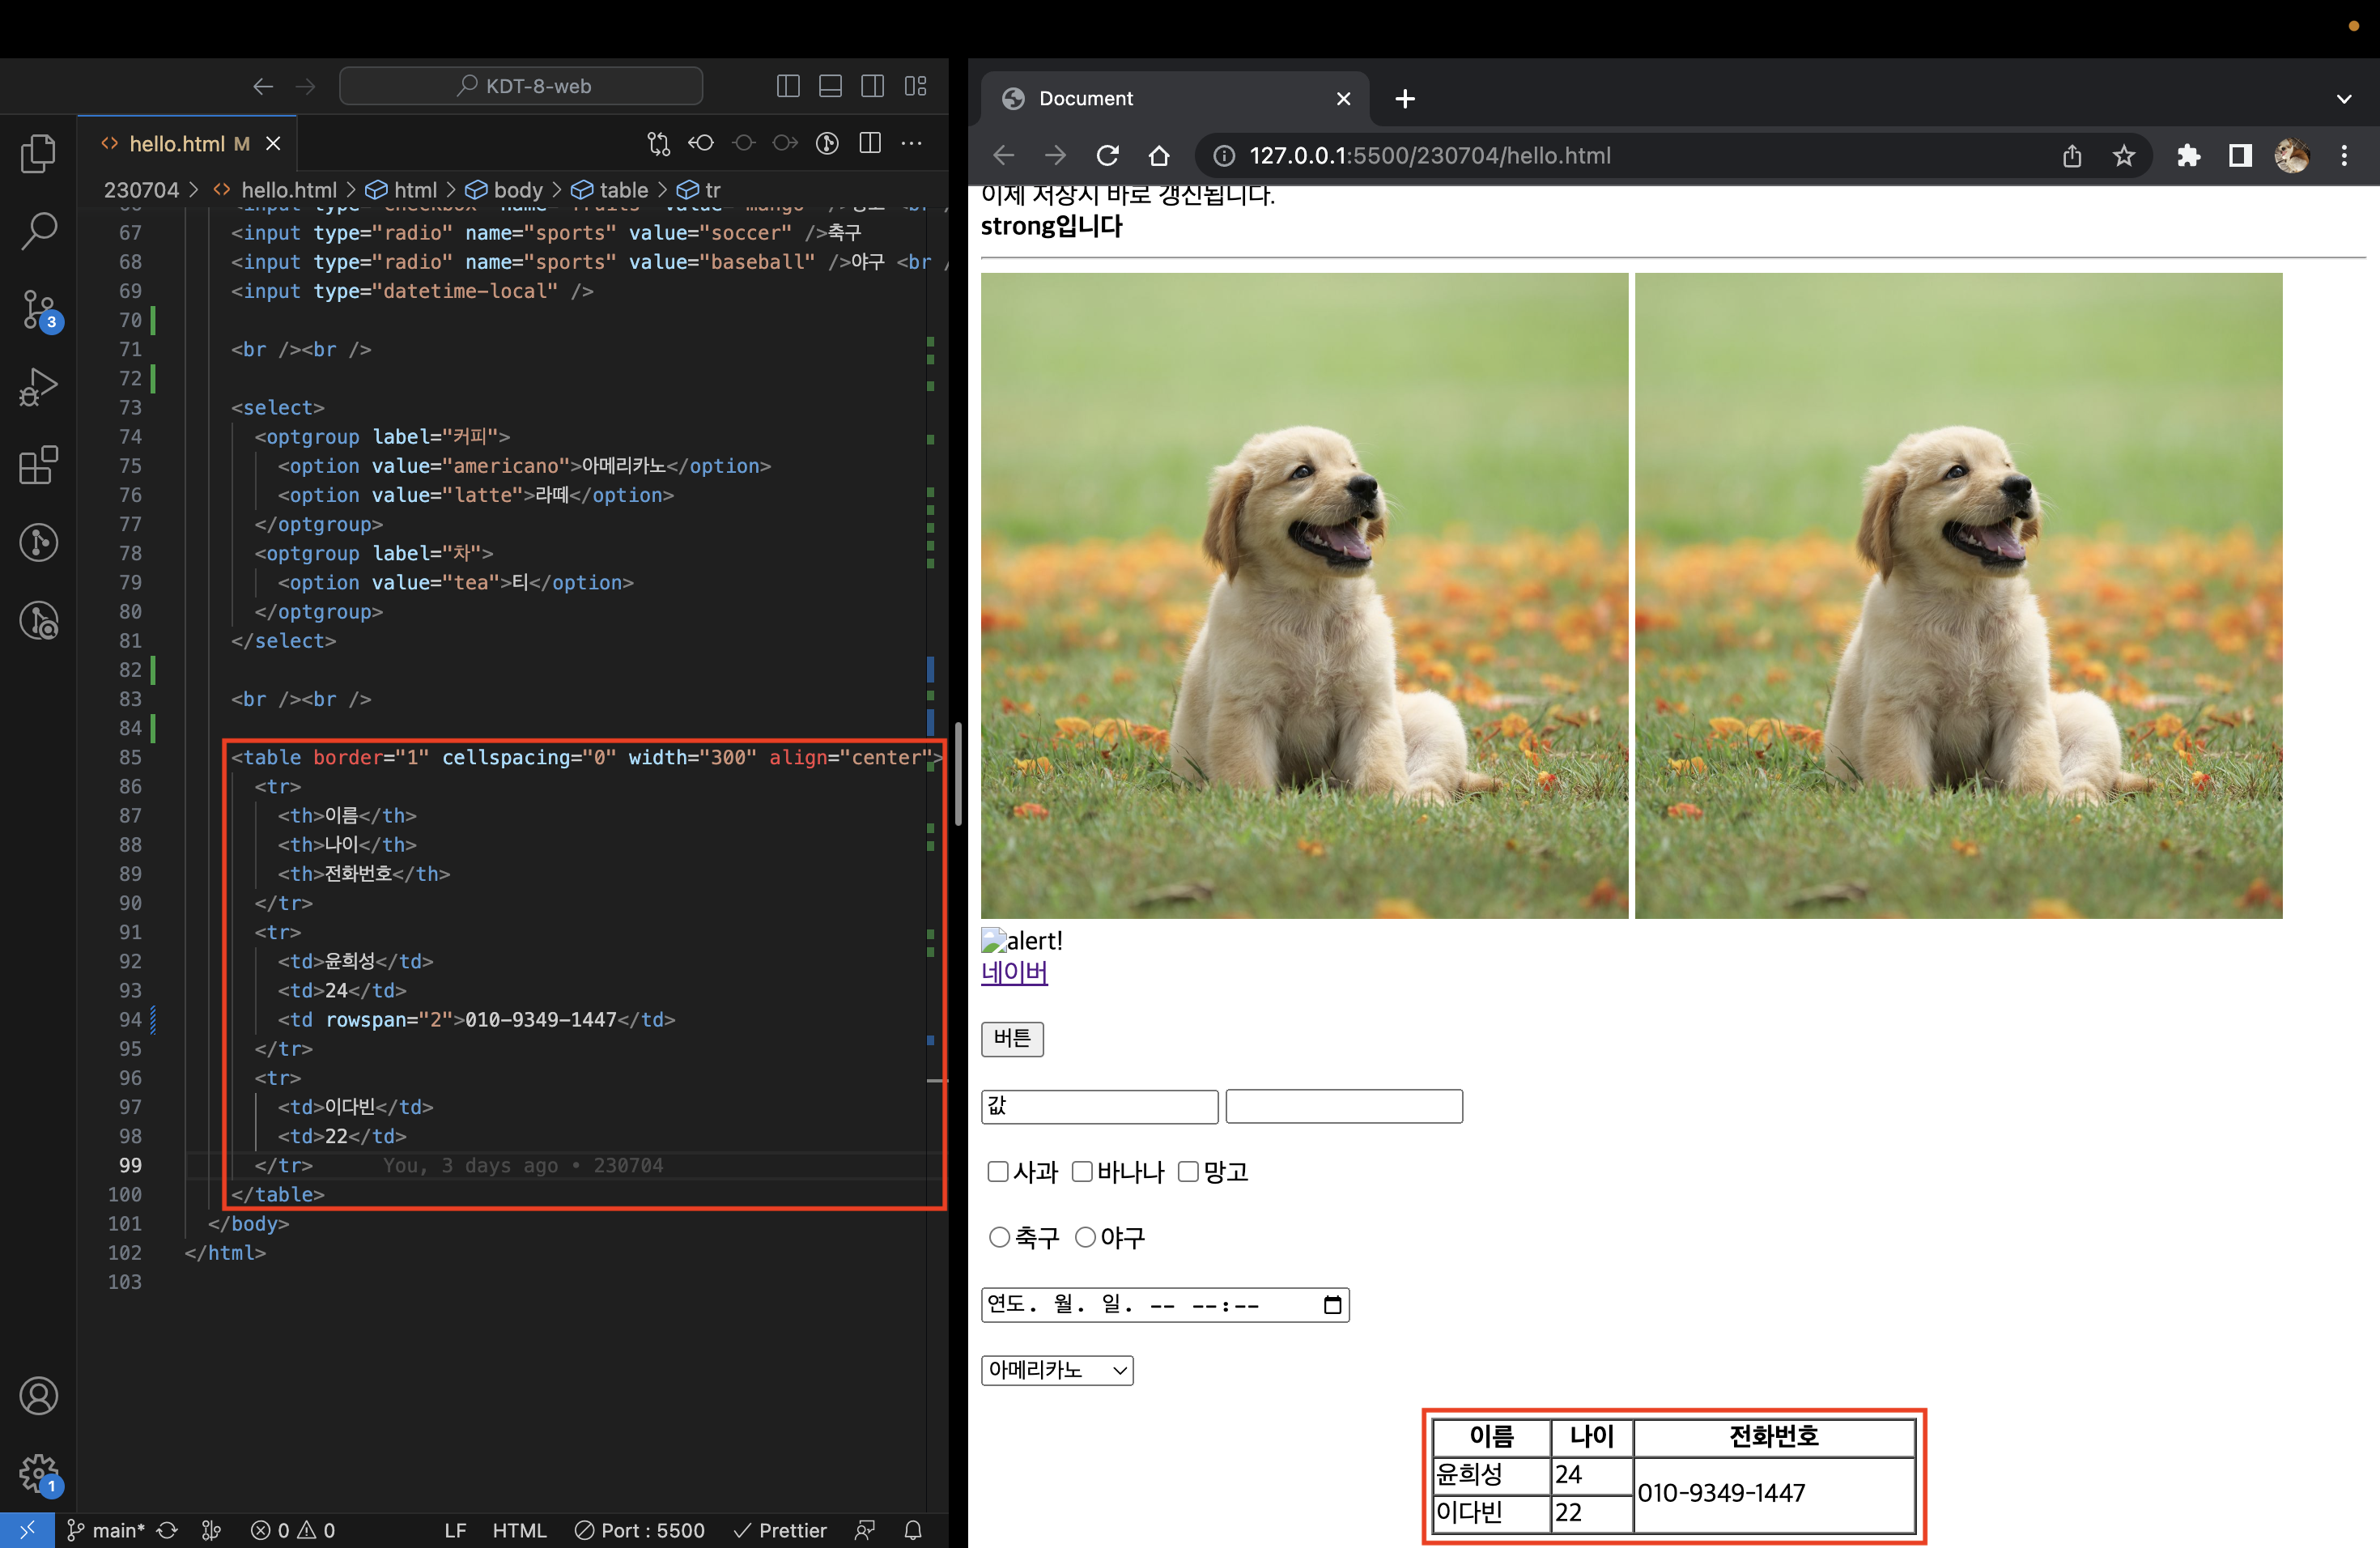Open the Chrome tab search chevron
Image resolution: width=2380 pixels, height=1548 pixels.
pyautogui.click(x=2344, y=98)
